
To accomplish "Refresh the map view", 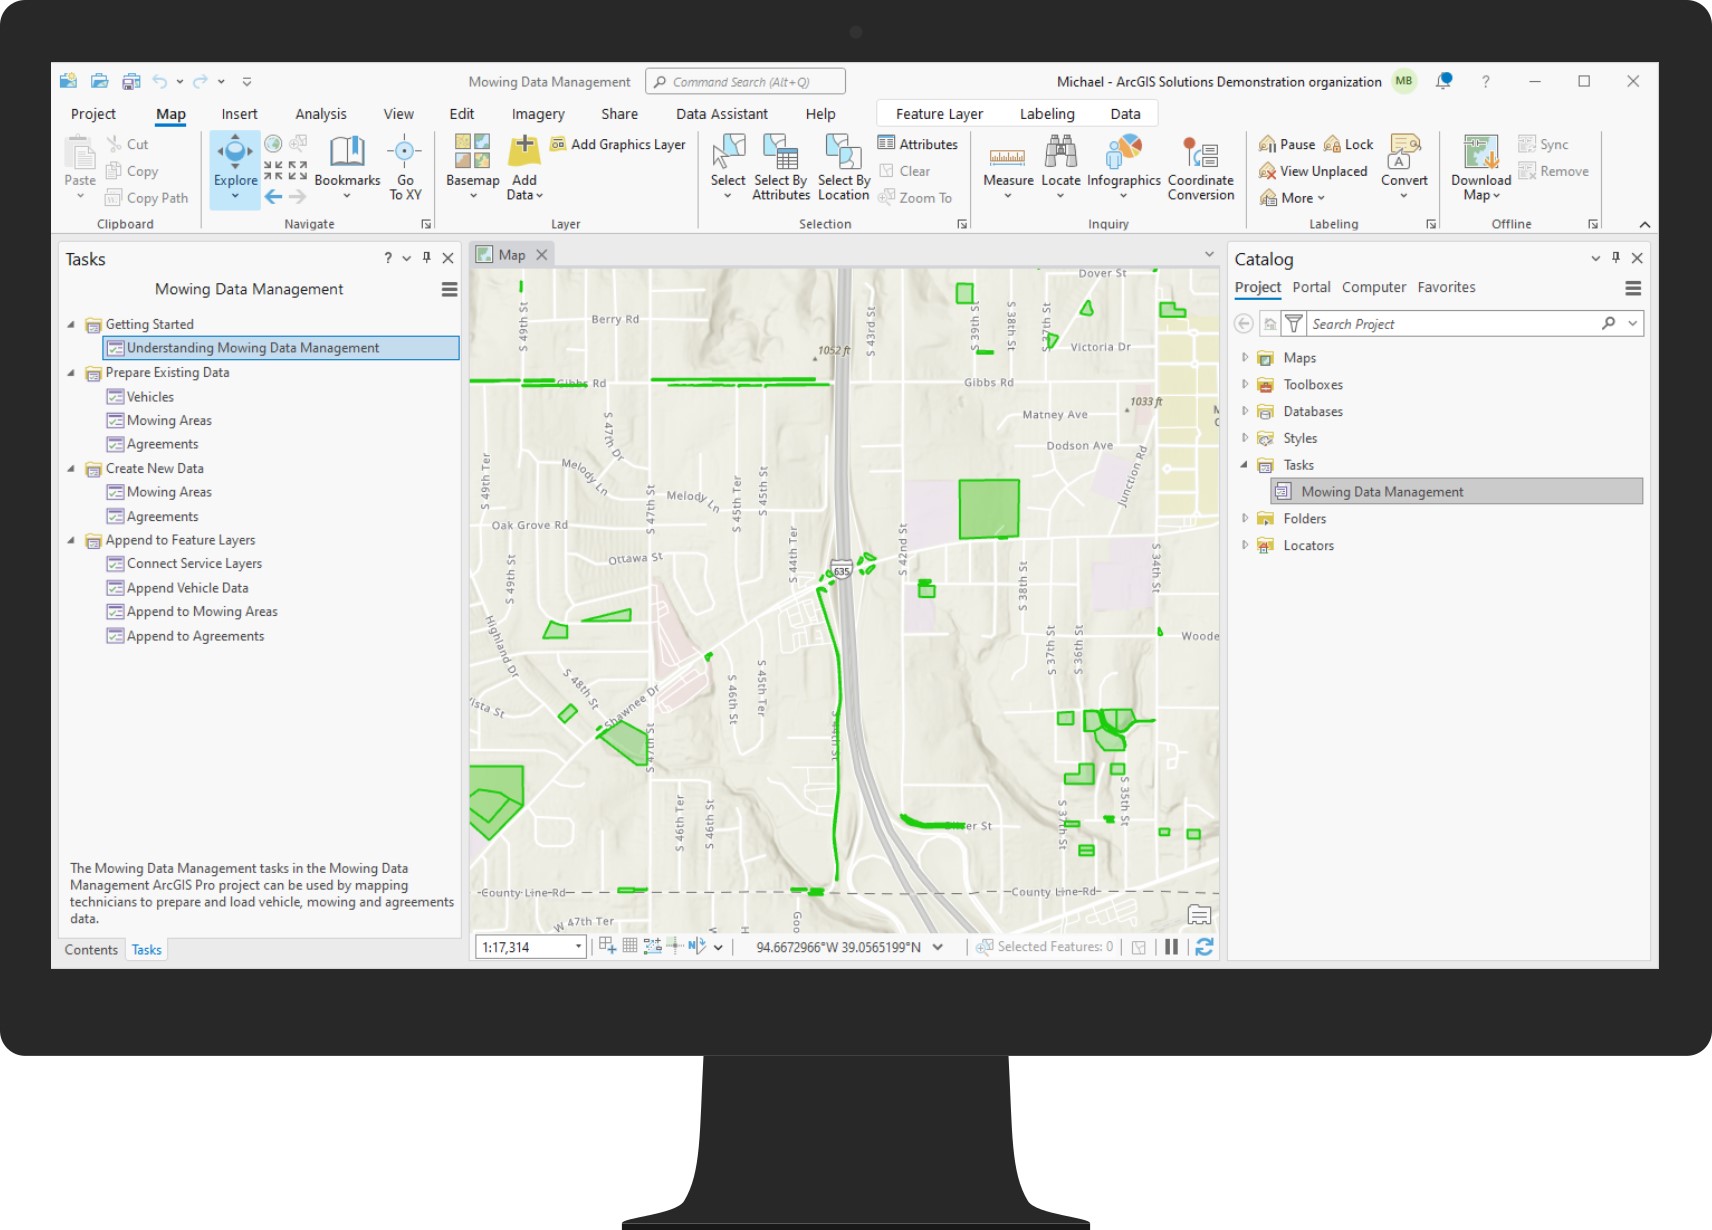I will [1204, 946].
